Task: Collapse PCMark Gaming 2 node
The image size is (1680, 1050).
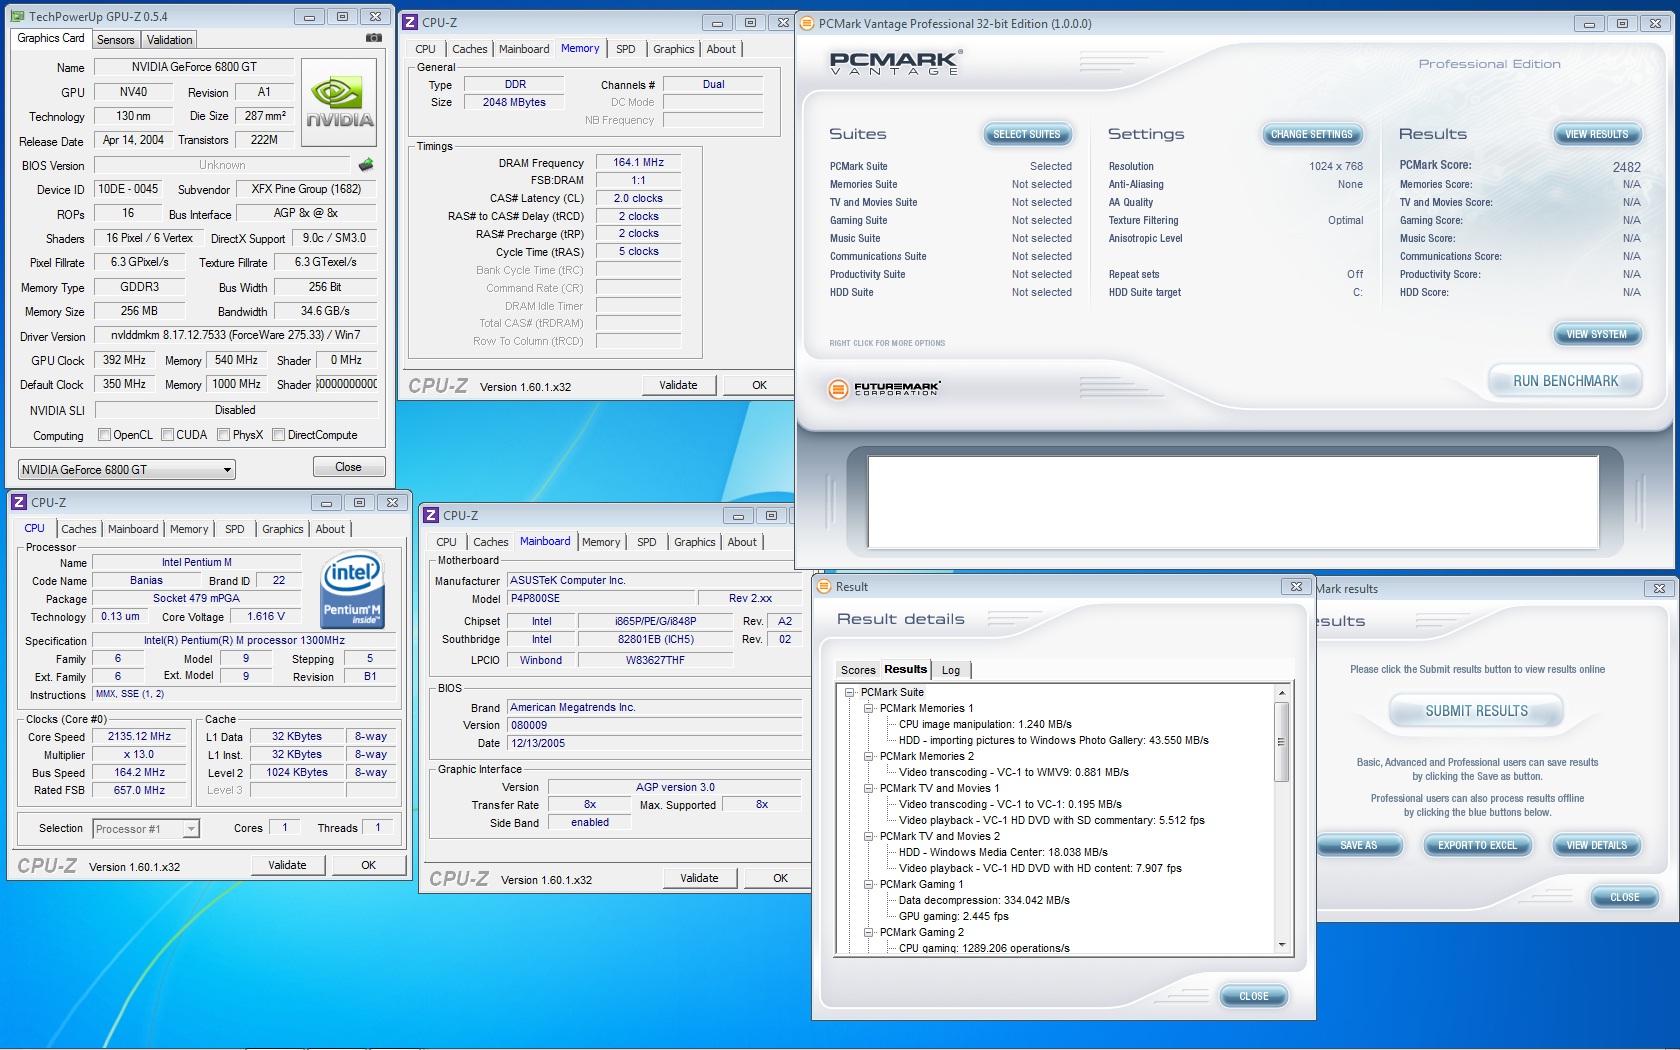Action: tap(868, 932)
